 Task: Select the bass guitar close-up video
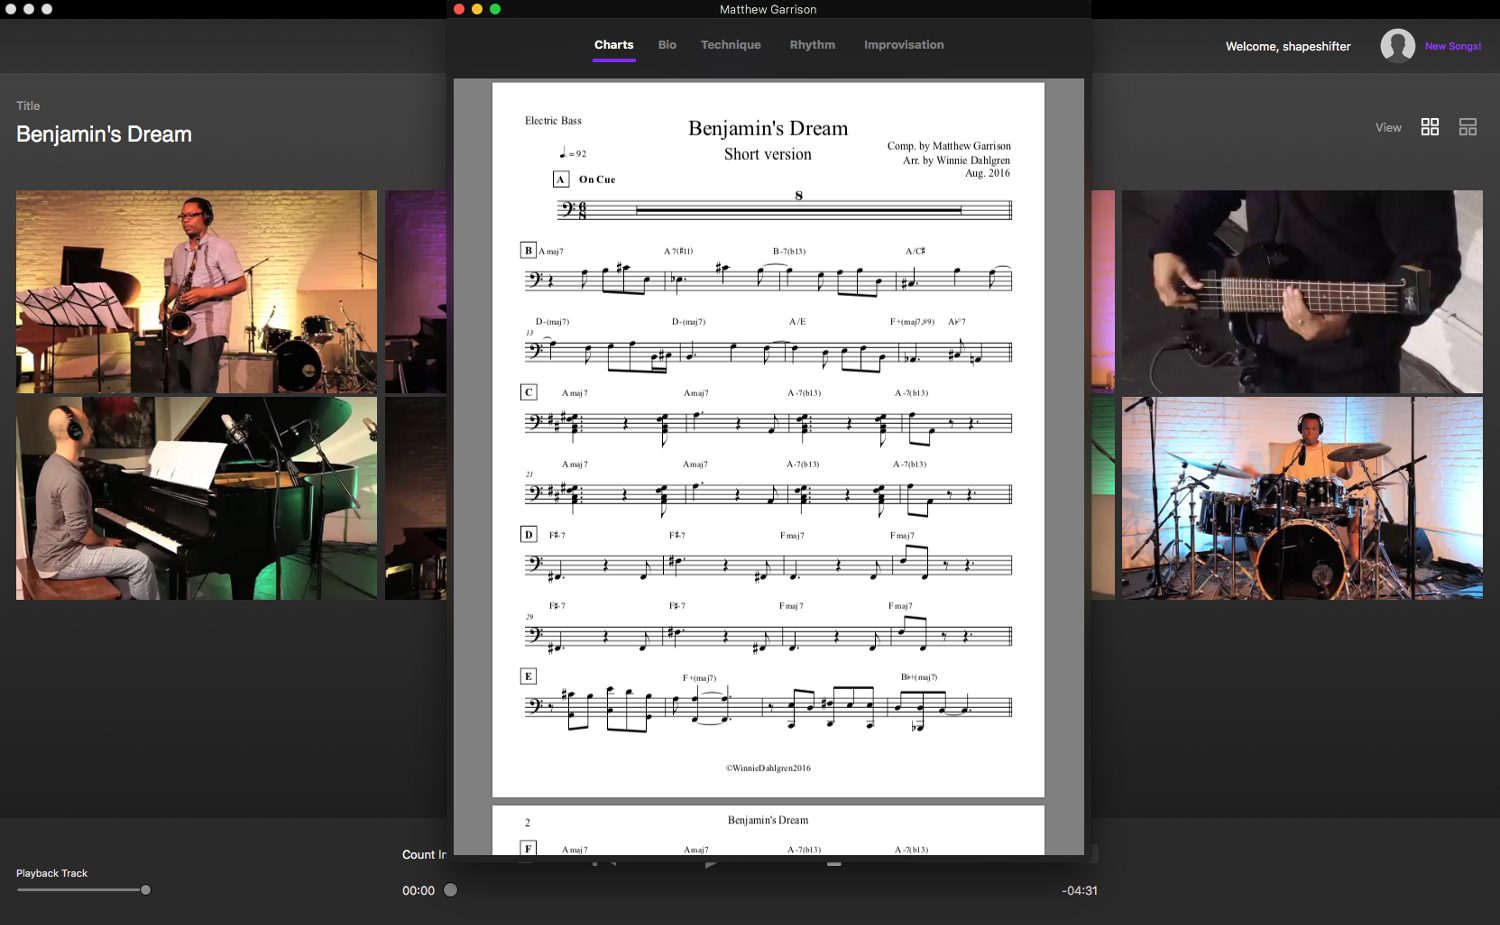[x=1301, y=291]
